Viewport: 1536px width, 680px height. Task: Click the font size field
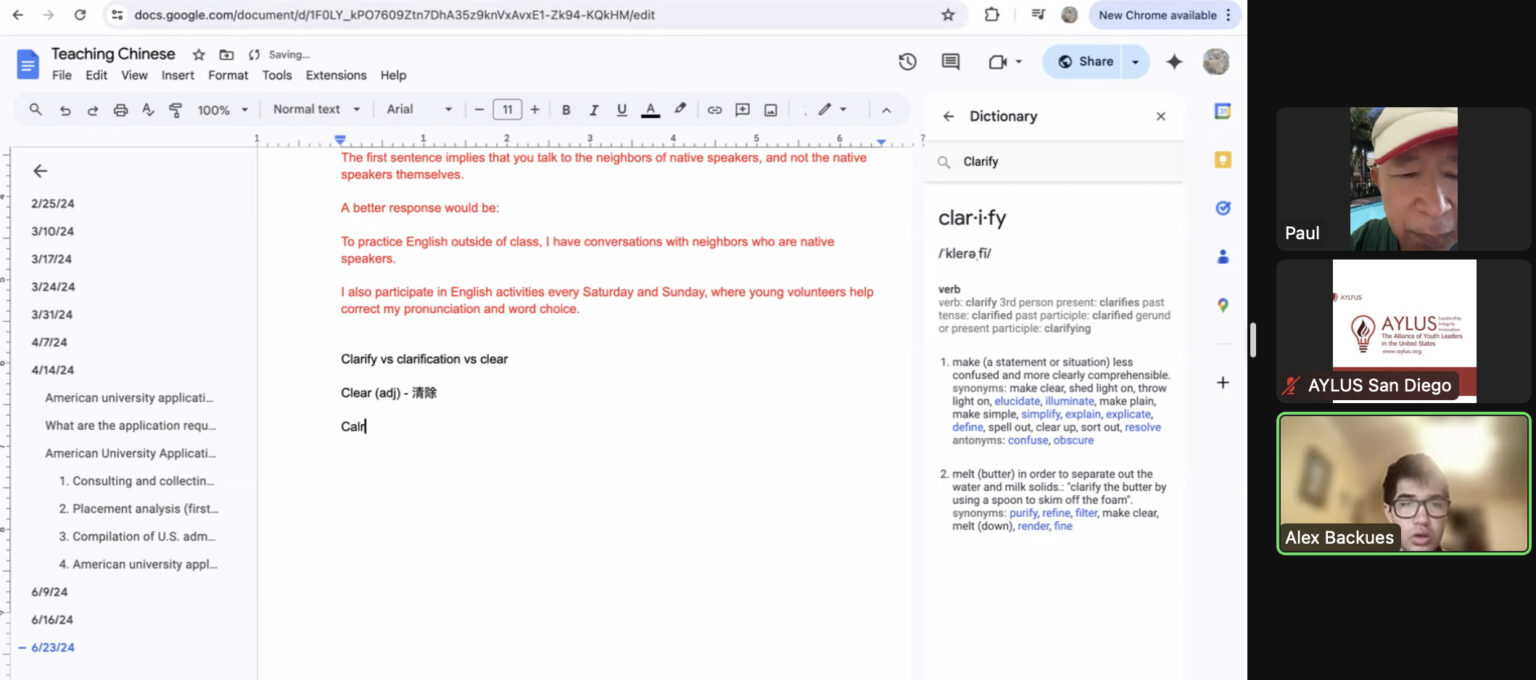[x=507, y=110]
